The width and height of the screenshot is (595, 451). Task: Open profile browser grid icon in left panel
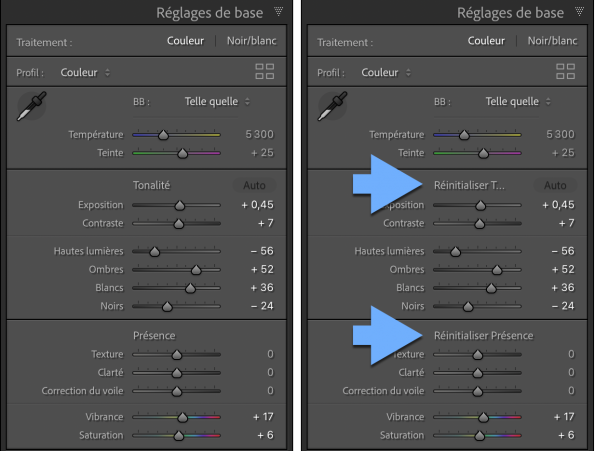[x=264, y=71]
